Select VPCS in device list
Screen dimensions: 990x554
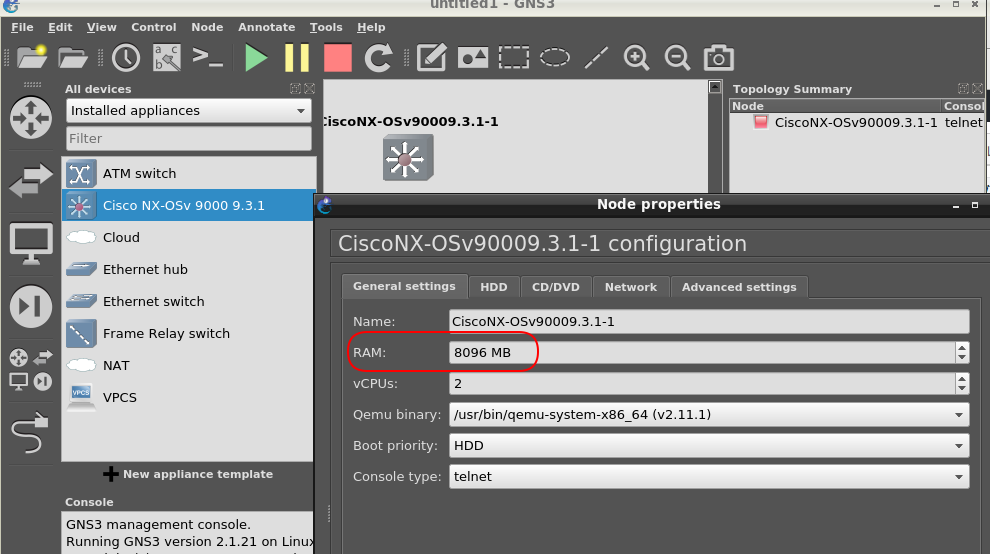[x=188, y=397]
